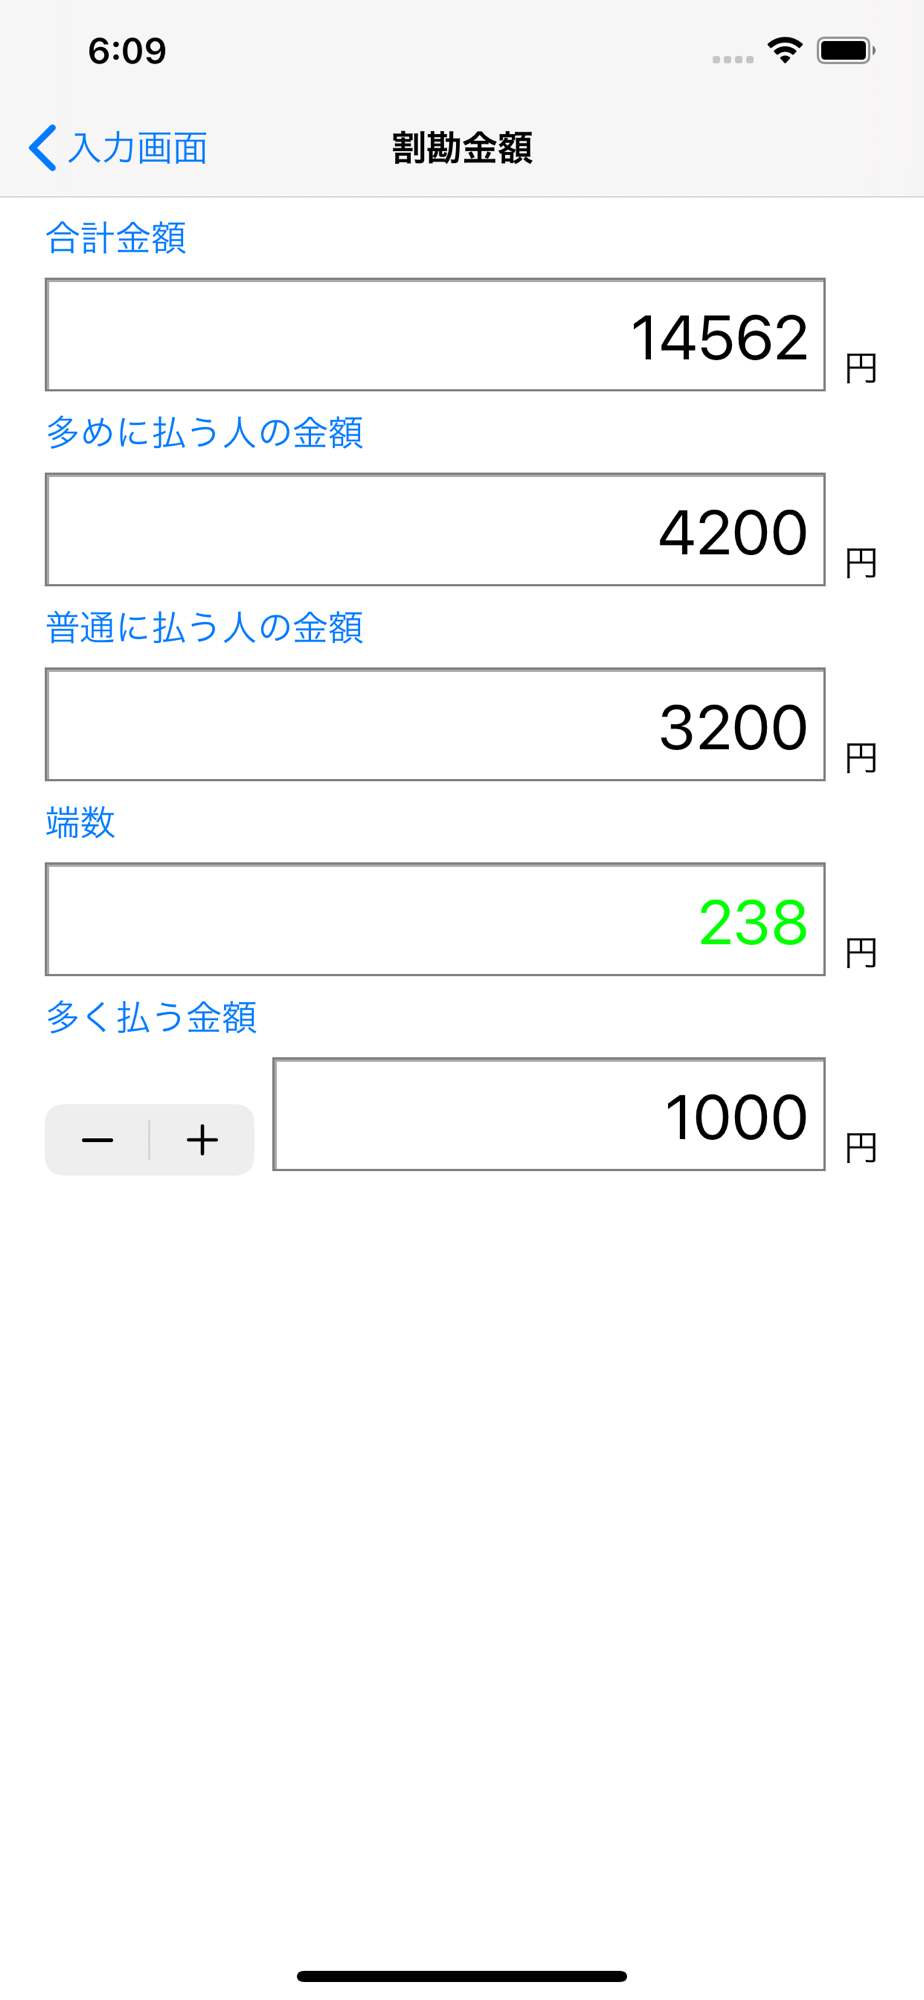Tap the 合計金額 label
Screen dimensions: 924x2000
pos(116,238)
